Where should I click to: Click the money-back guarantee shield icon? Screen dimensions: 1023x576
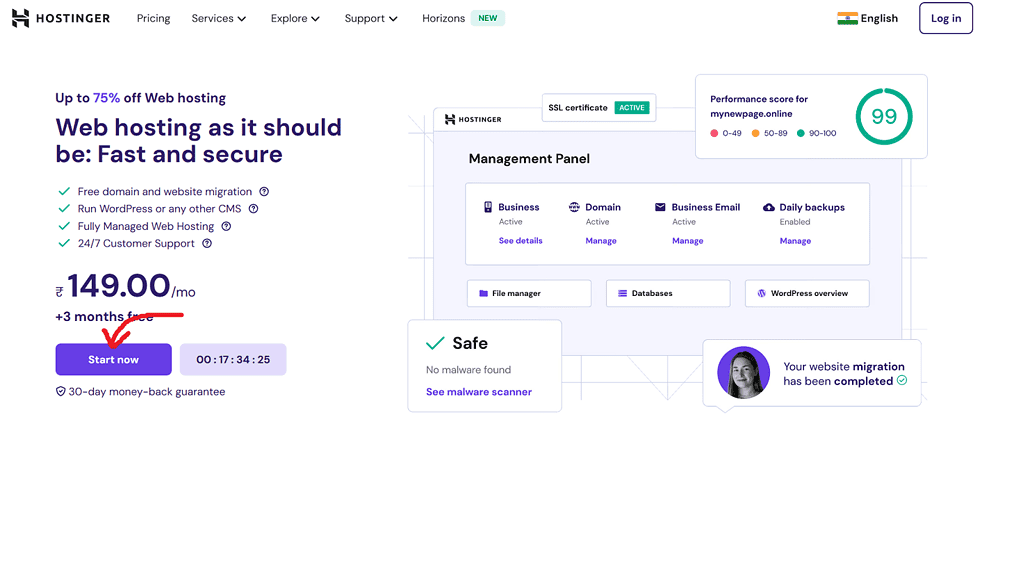pos(60,392)
